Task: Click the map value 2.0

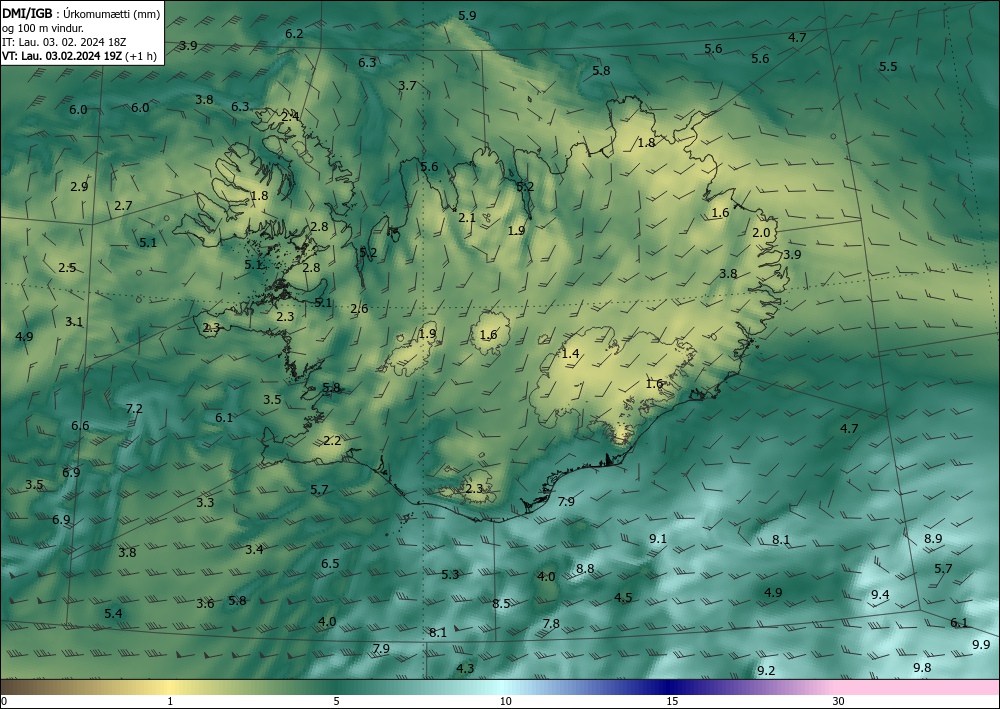Action: pos(761,233)
